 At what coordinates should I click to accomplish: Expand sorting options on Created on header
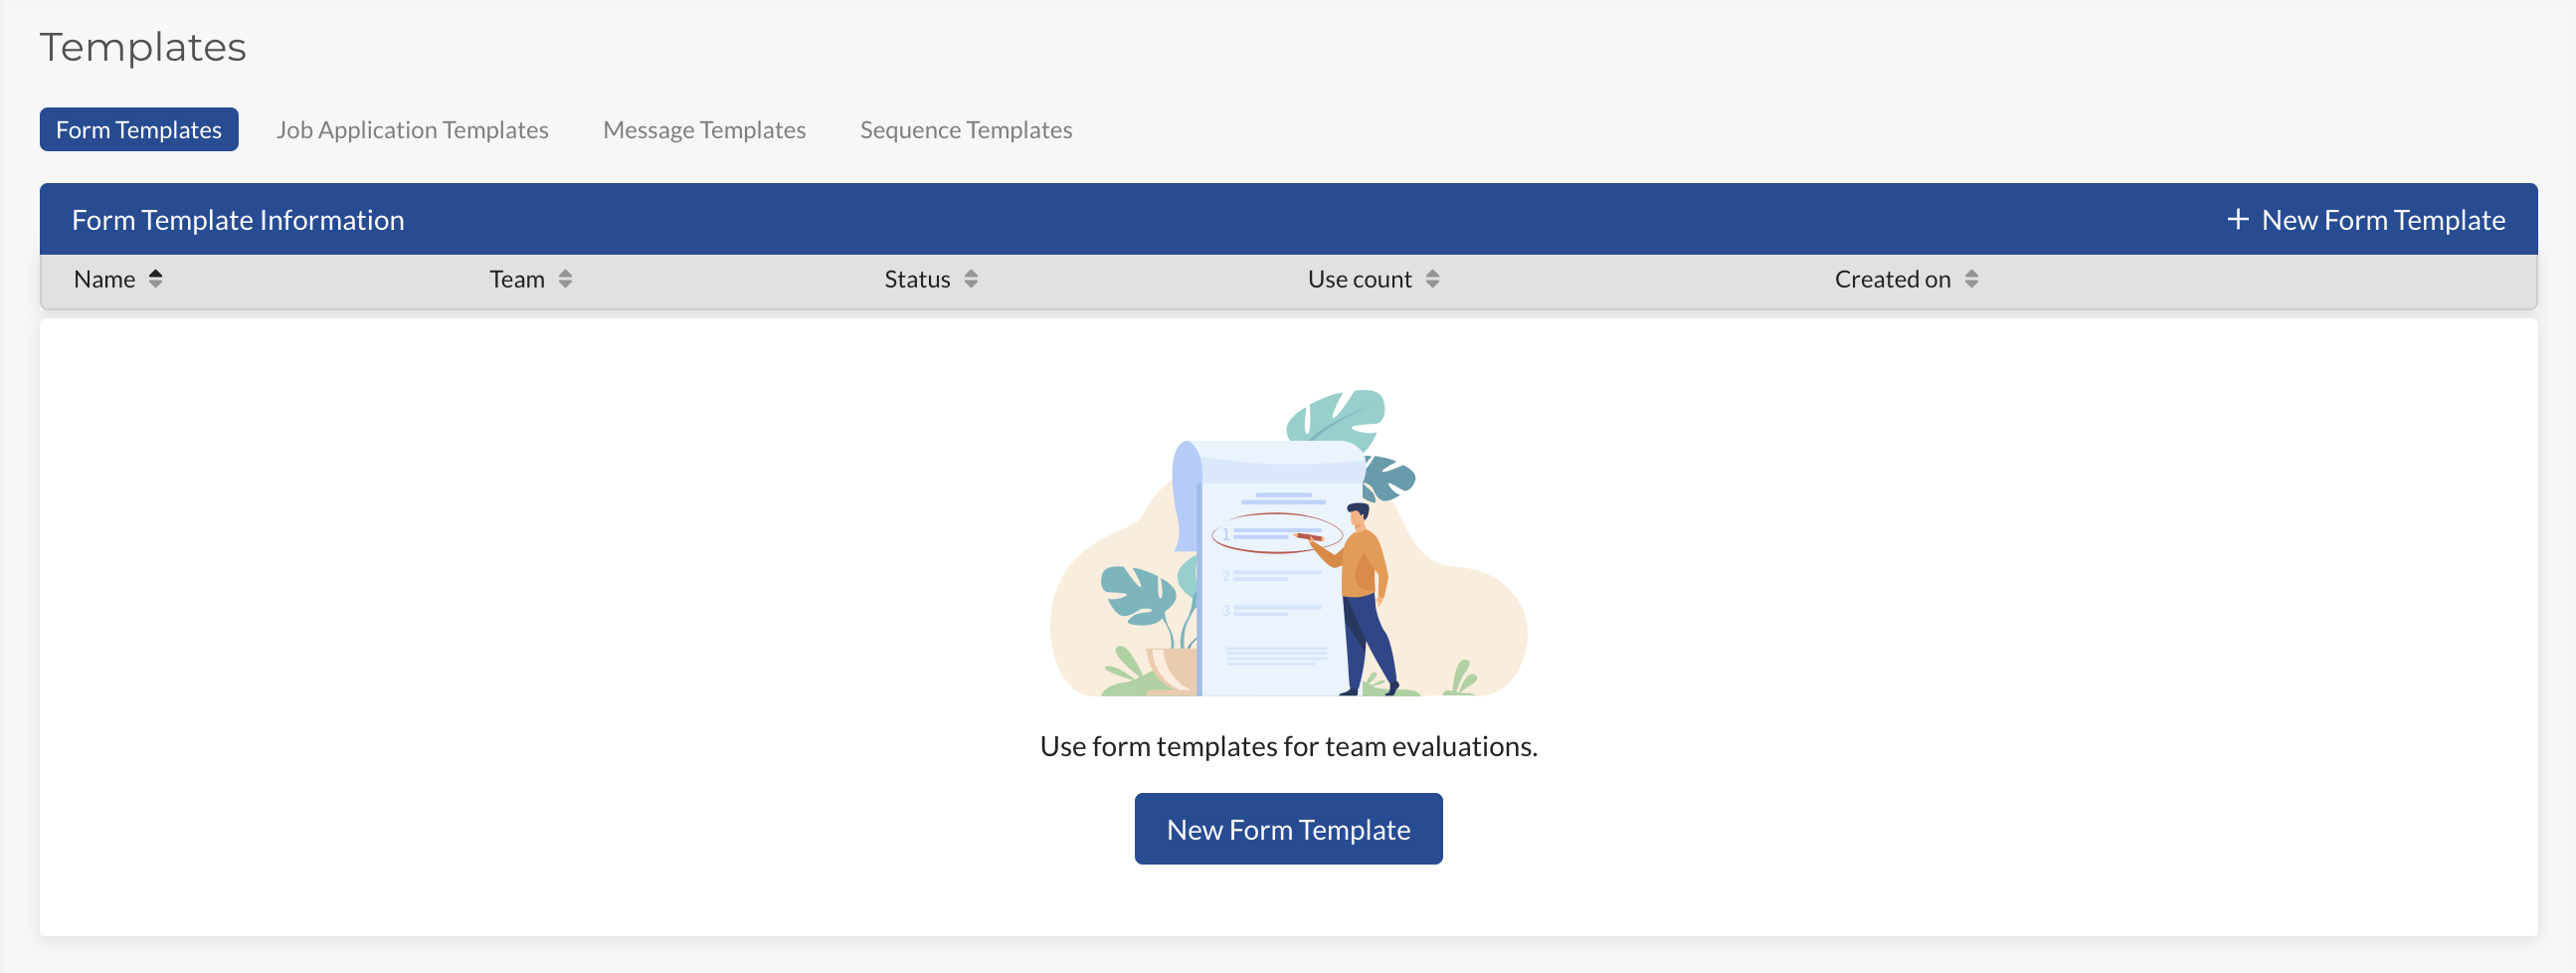pyautogui.click(x=1971, y=279)
